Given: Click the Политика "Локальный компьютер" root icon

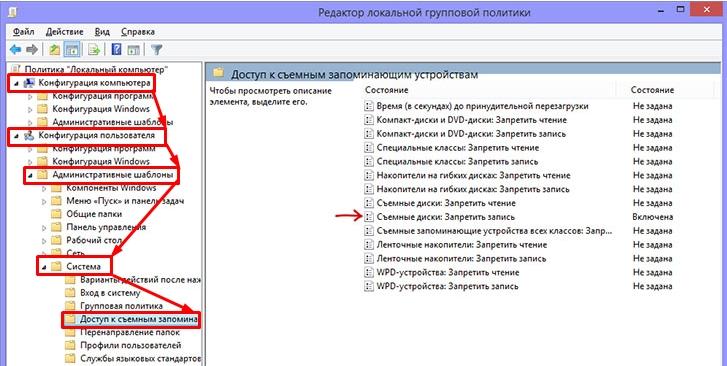Looking at the screenshot, I should pyautogui.click(x=16, y=70).
